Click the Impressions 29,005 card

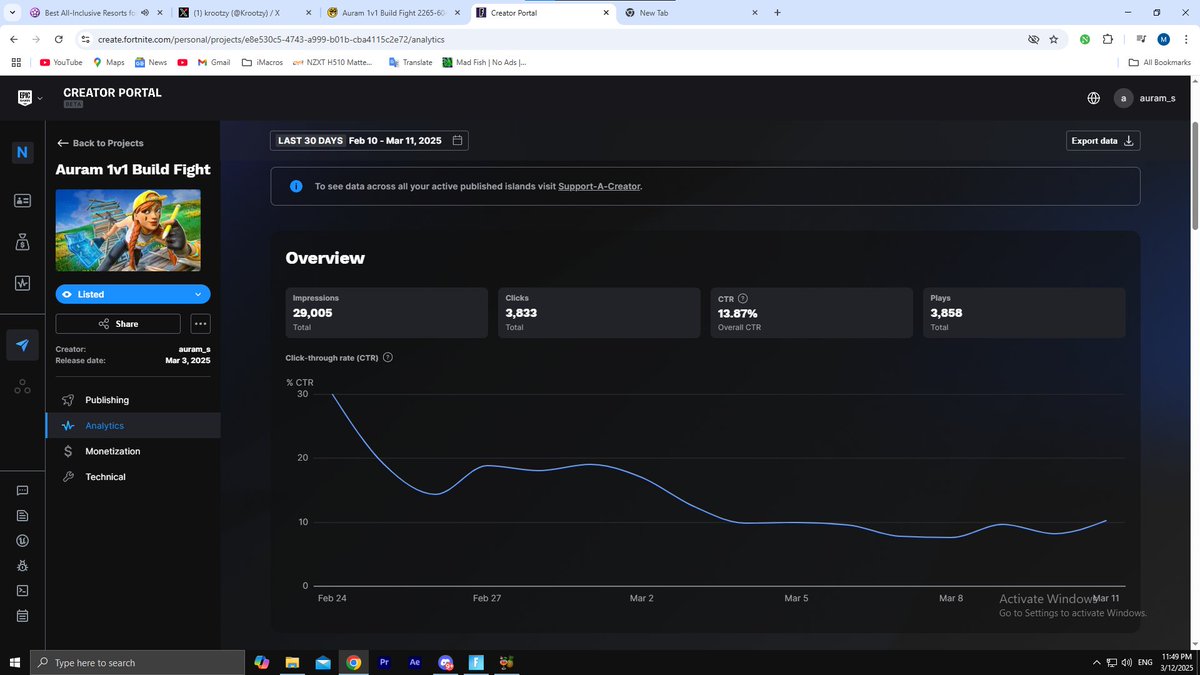point(386,313)
